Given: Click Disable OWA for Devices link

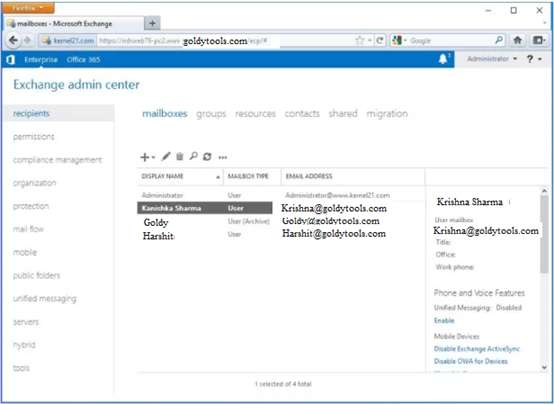Looking at the screenshot, I should (x=471, y=361).
